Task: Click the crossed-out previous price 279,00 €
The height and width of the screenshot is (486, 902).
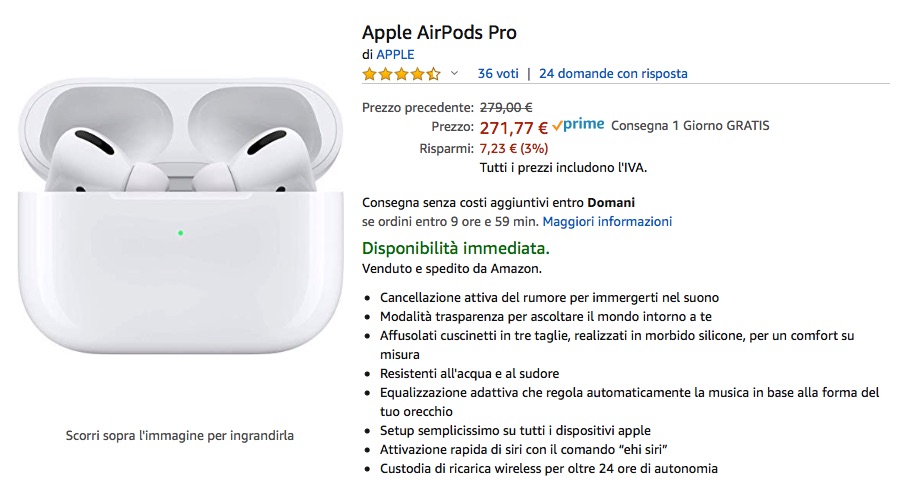Action: click(506, 107)
